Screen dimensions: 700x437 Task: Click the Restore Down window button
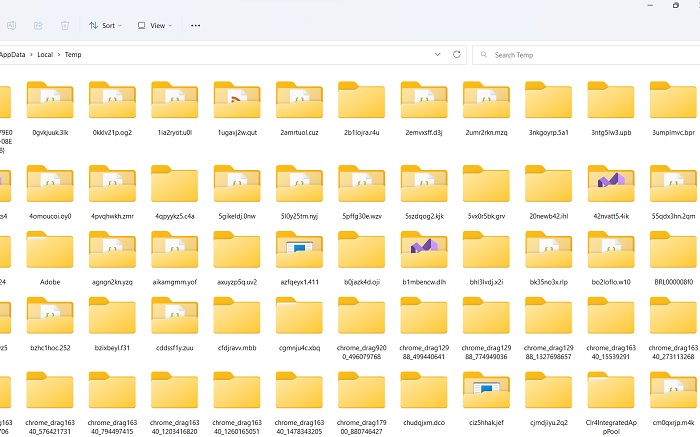tap(677, 5)
